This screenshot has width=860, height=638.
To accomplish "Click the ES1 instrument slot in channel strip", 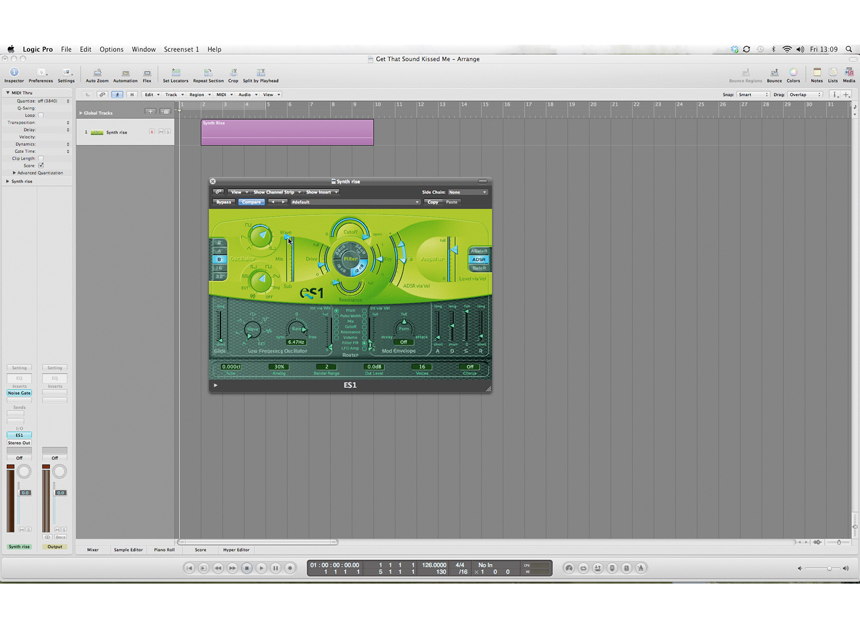I will [19, 435].
